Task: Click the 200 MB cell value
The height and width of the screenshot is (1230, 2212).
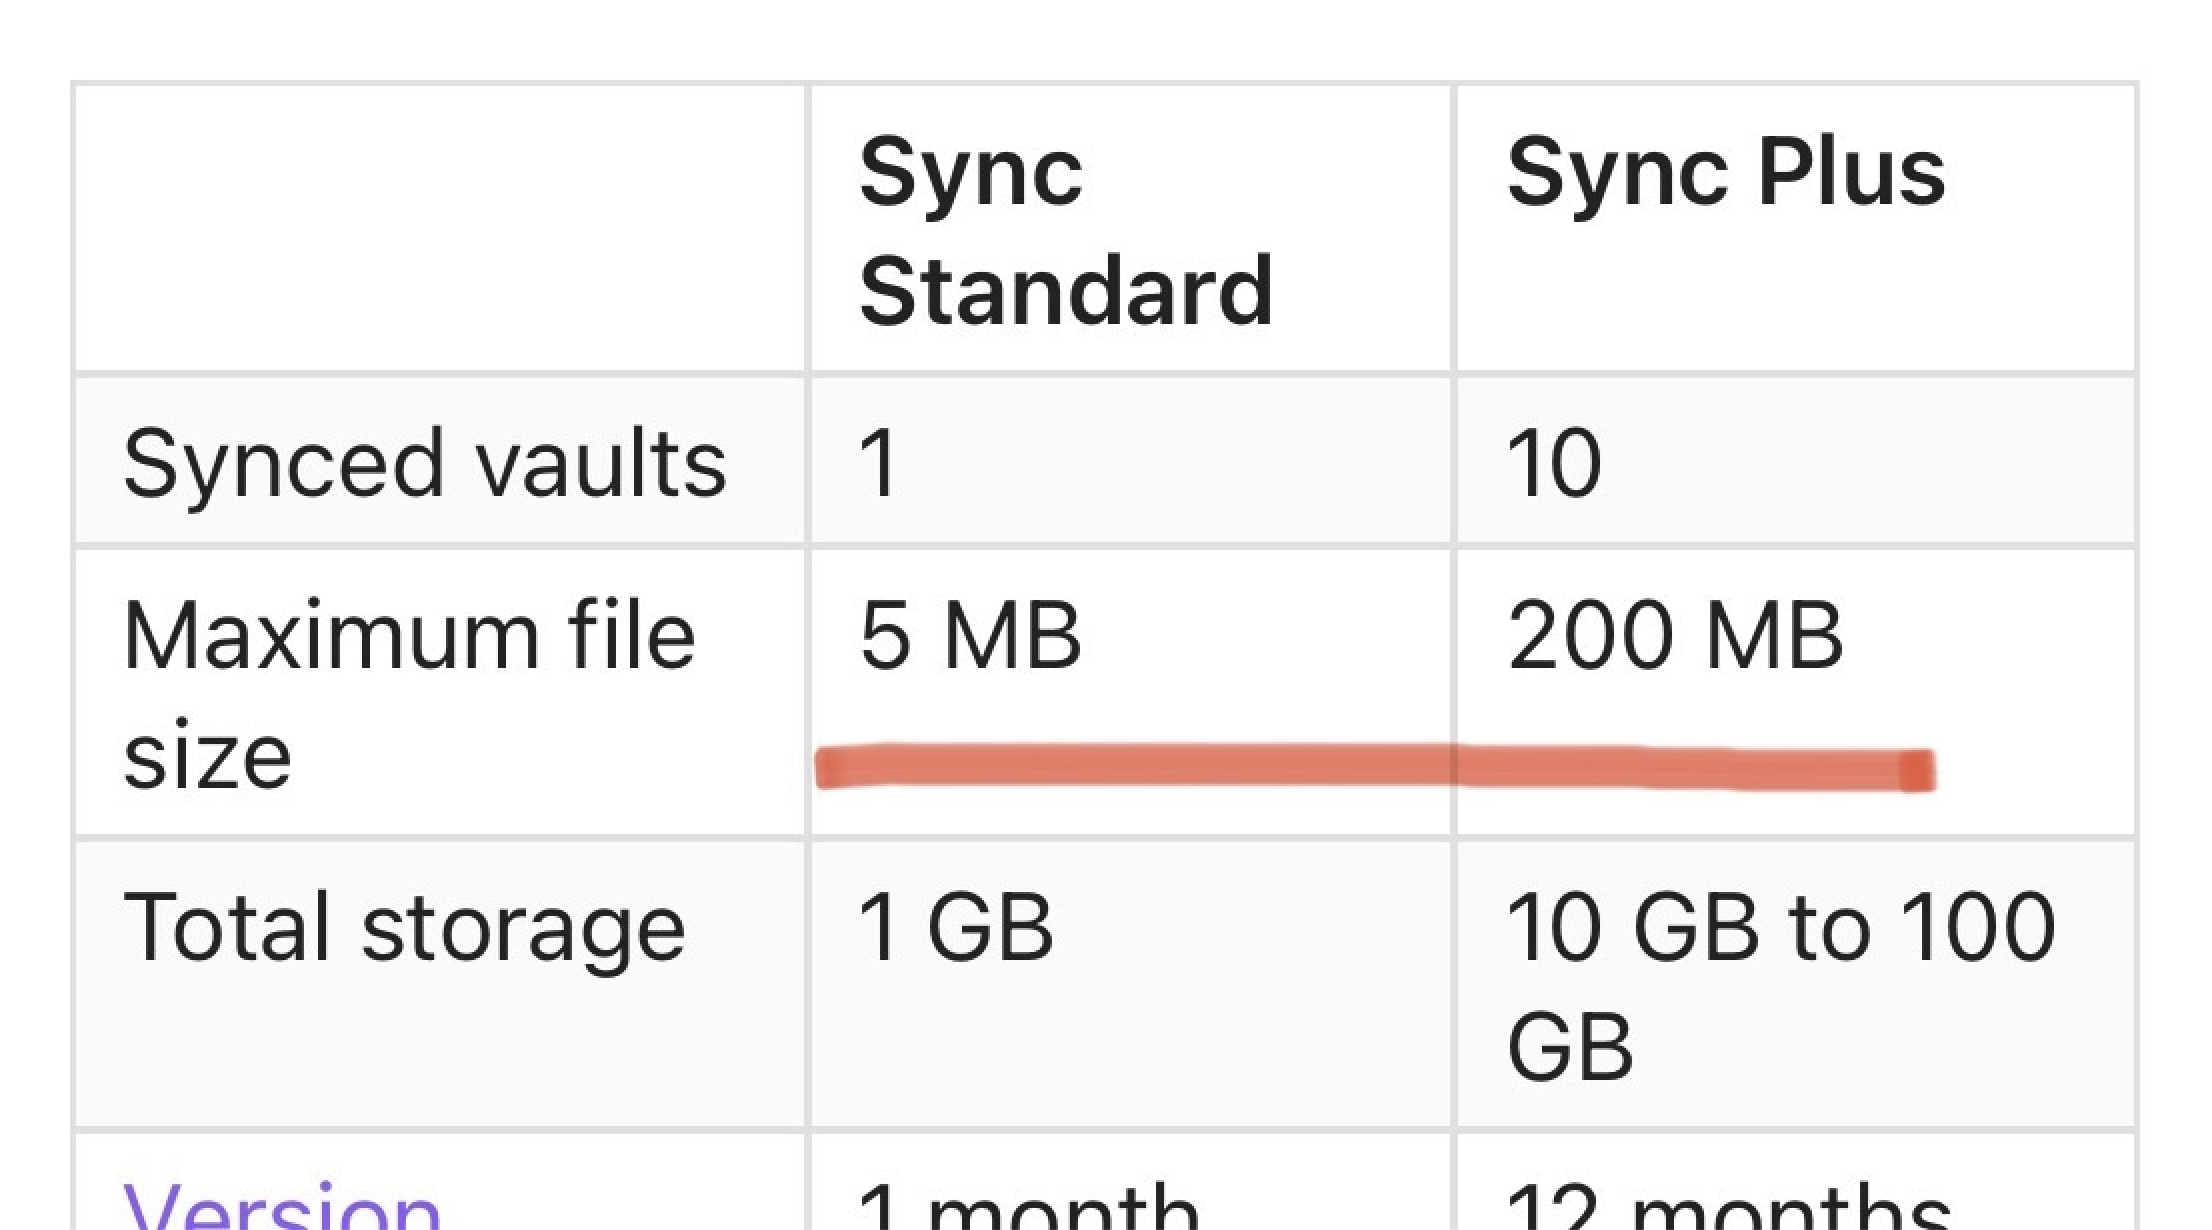Action: pyautogui.click(x=1674, y=636)
